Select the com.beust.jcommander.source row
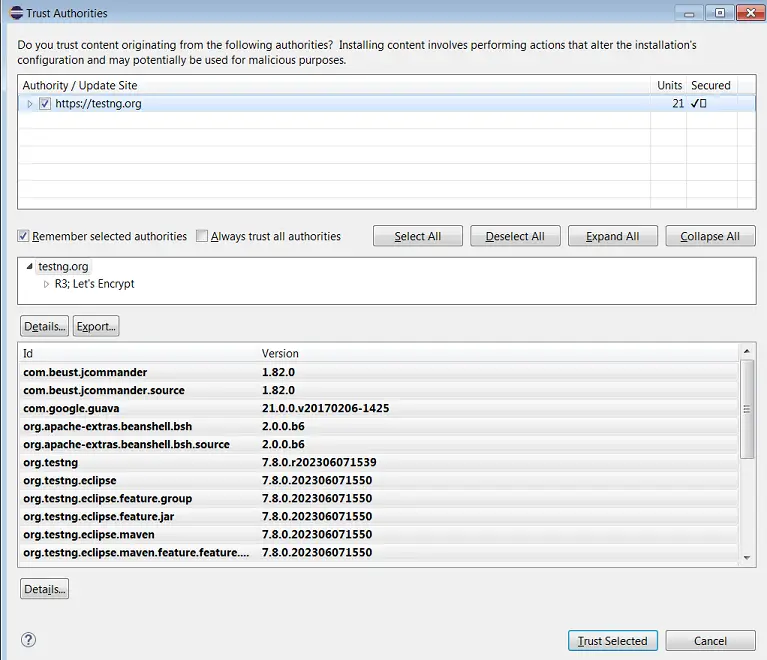767x660 pixels. pyautogui.click(x=379, y=390)
